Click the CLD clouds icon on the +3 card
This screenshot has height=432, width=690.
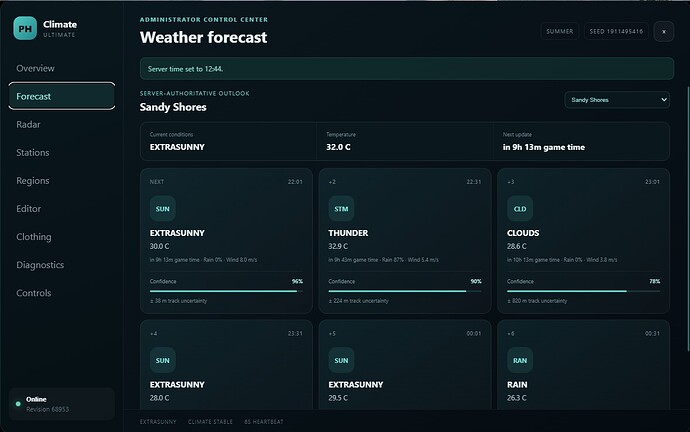pyautogui.click(x=520, y=209)
